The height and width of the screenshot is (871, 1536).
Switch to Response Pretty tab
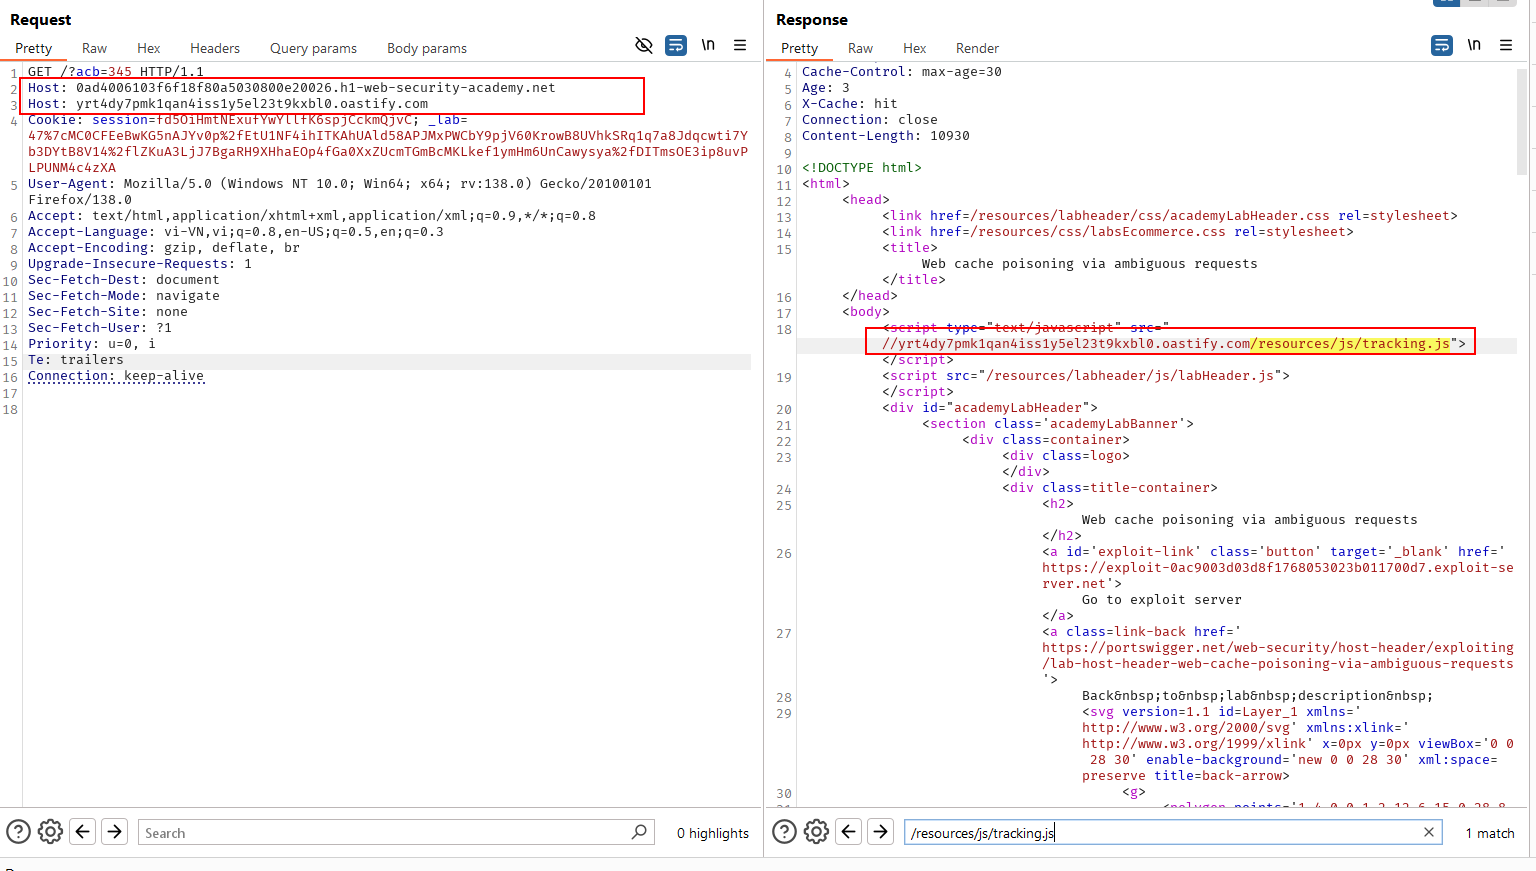click(799, 48)
